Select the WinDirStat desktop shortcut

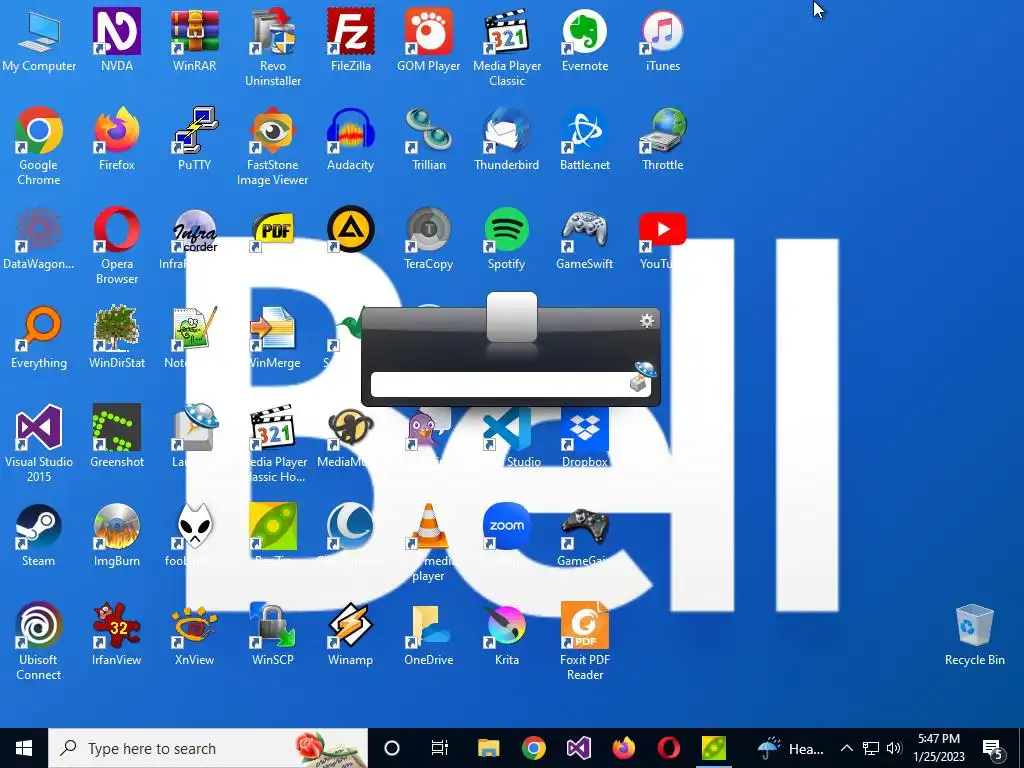[x=117, y=338]
